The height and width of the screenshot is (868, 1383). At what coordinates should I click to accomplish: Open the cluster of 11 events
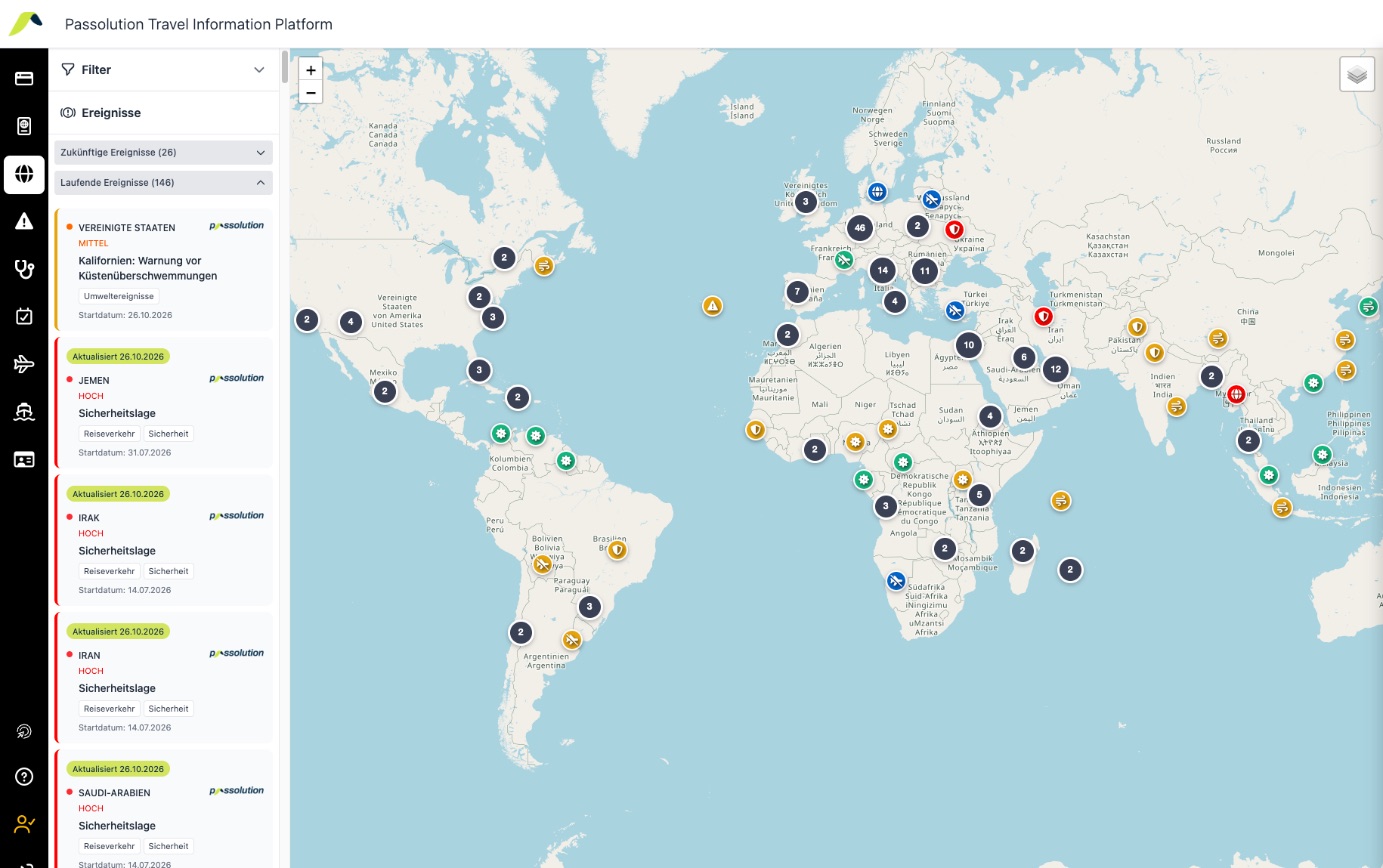[x=925, y=271]
